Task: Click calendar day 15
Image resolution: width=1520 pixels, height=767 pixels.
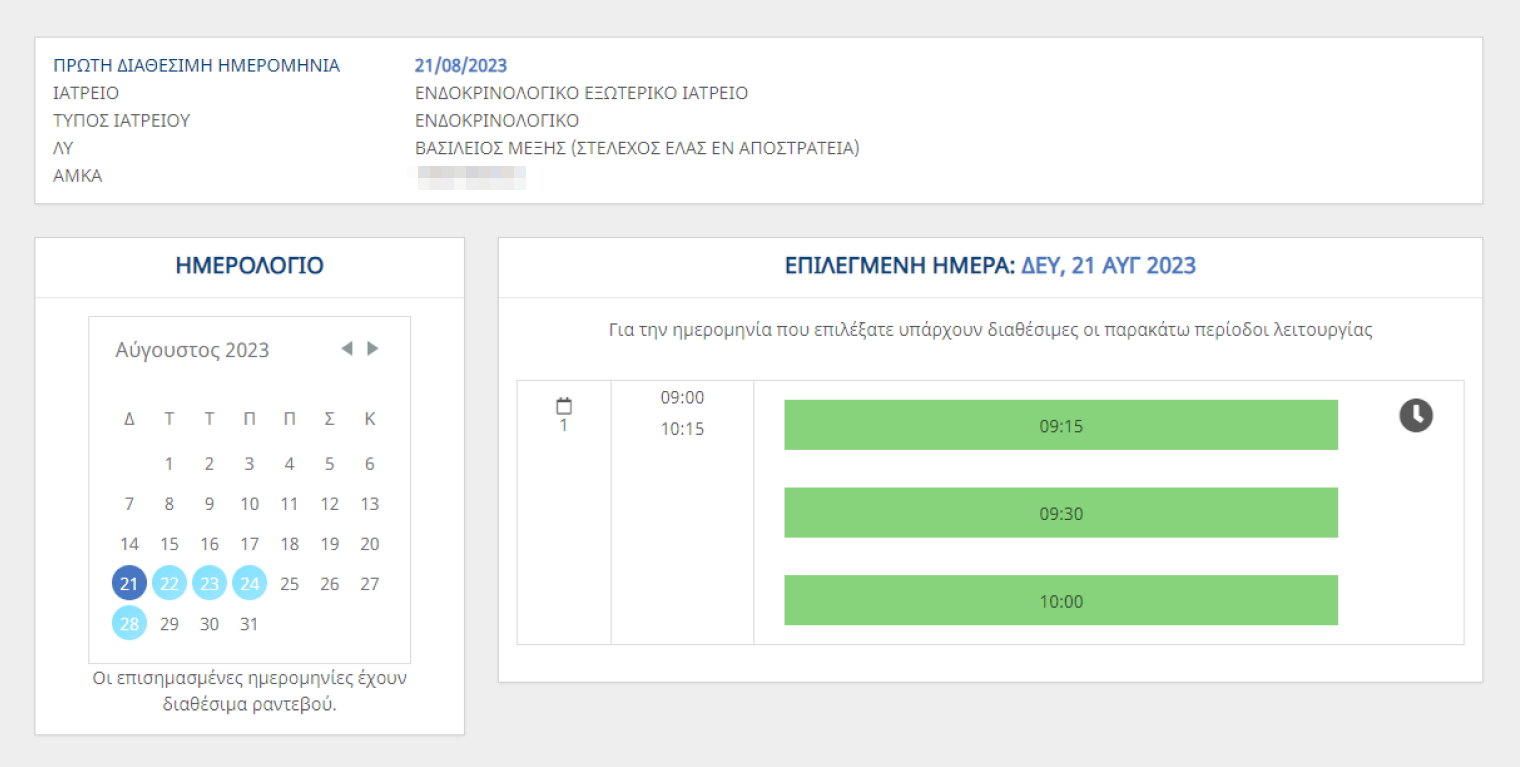Action: click(169, 543)
